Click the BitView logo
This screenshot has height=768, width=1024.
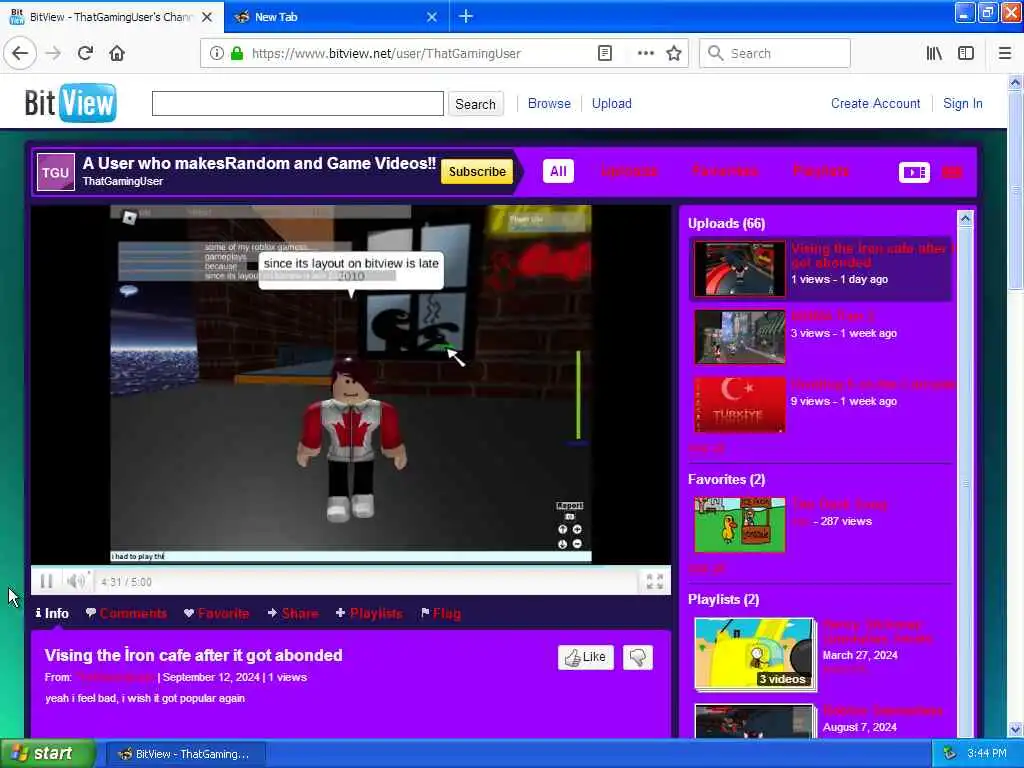(x=71, y=103)
